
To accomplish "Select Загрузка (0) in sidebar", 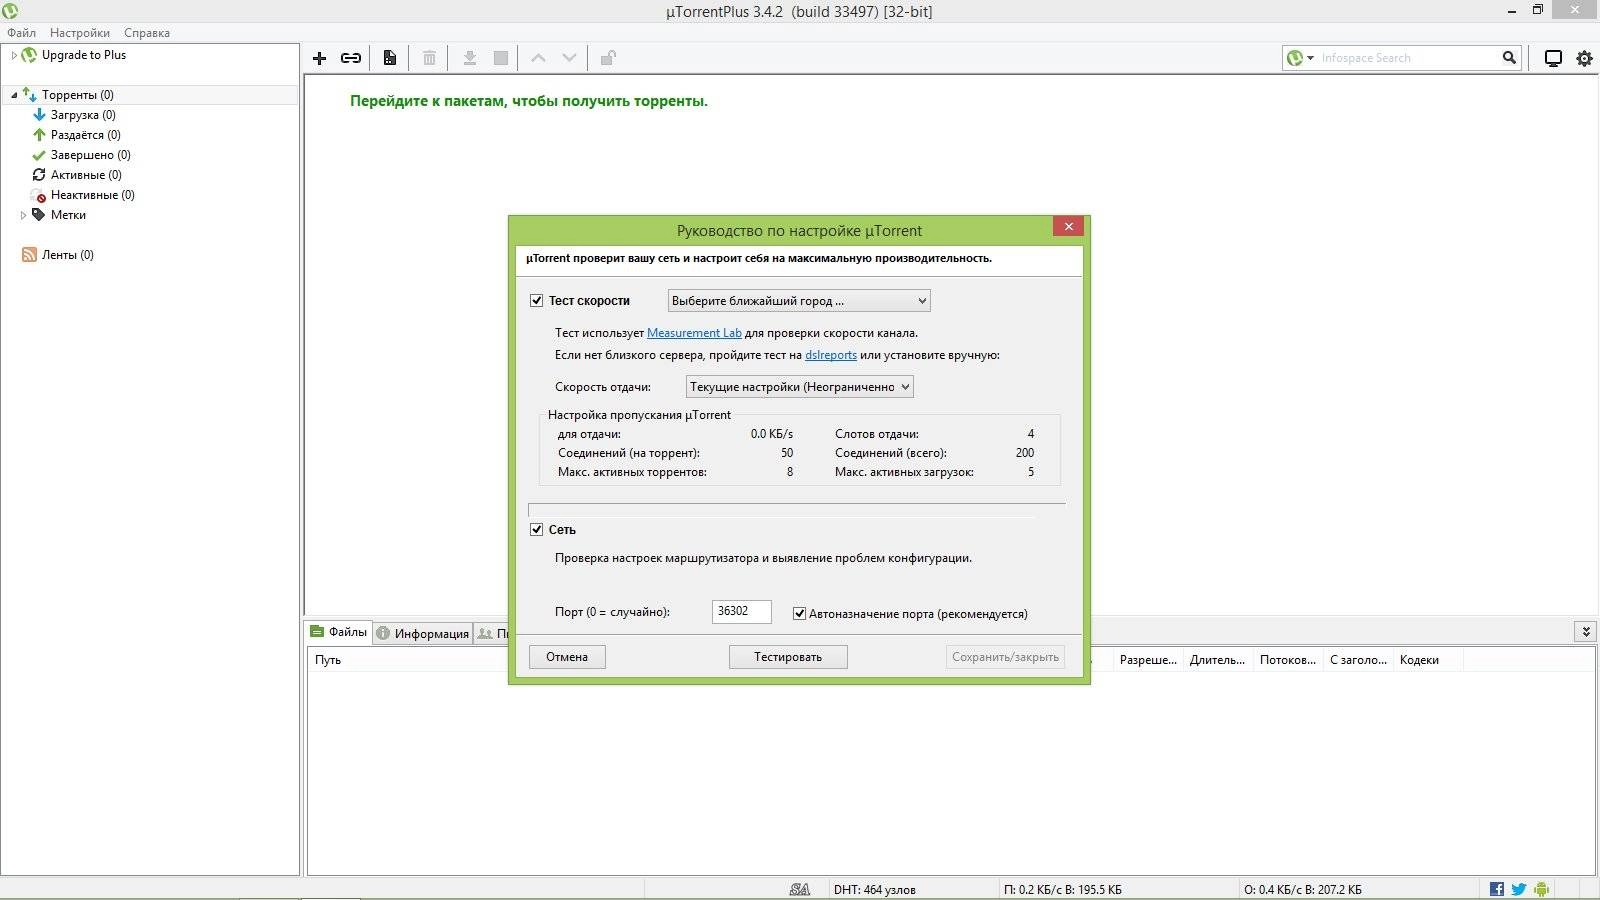I will (83, 115).
